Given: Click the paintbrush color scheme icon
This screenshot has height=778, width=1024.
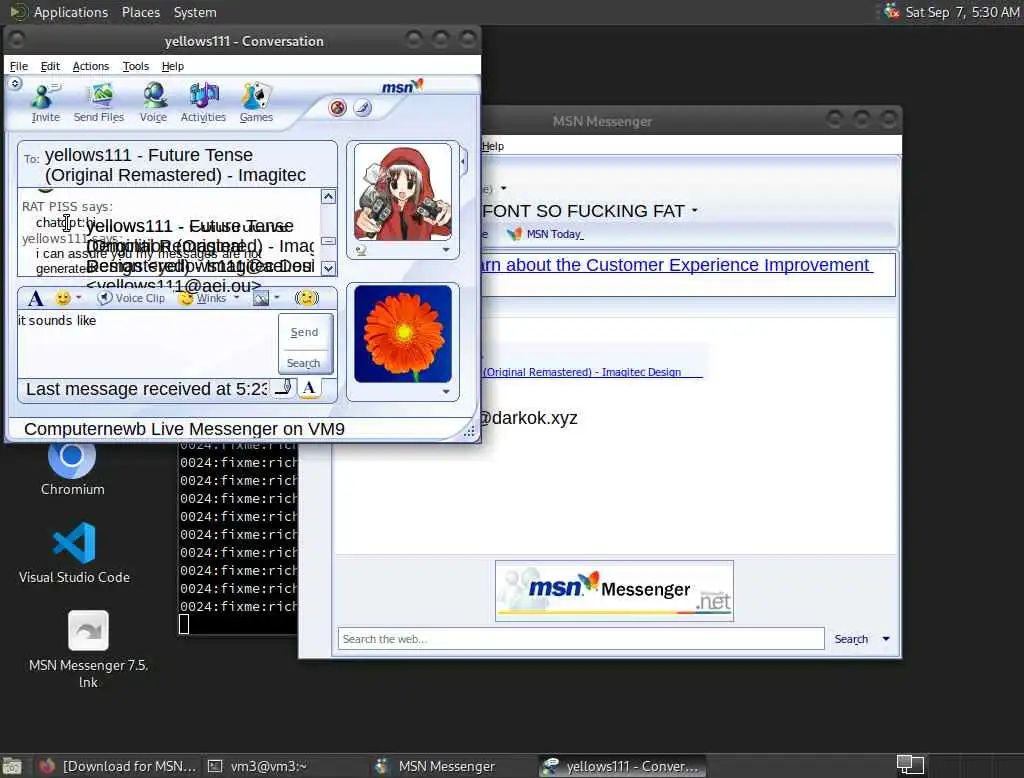Looking at the screenshot, I should (x=363, y=108).
